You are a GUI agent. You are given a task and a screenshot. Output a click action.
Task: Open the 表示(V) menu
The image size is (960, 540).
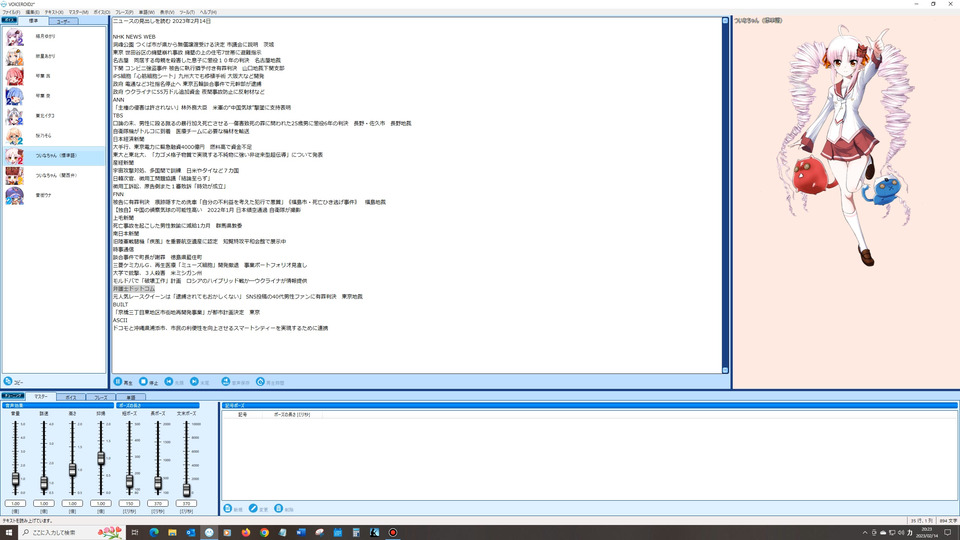pyautogui.click(x=167, y=12)
